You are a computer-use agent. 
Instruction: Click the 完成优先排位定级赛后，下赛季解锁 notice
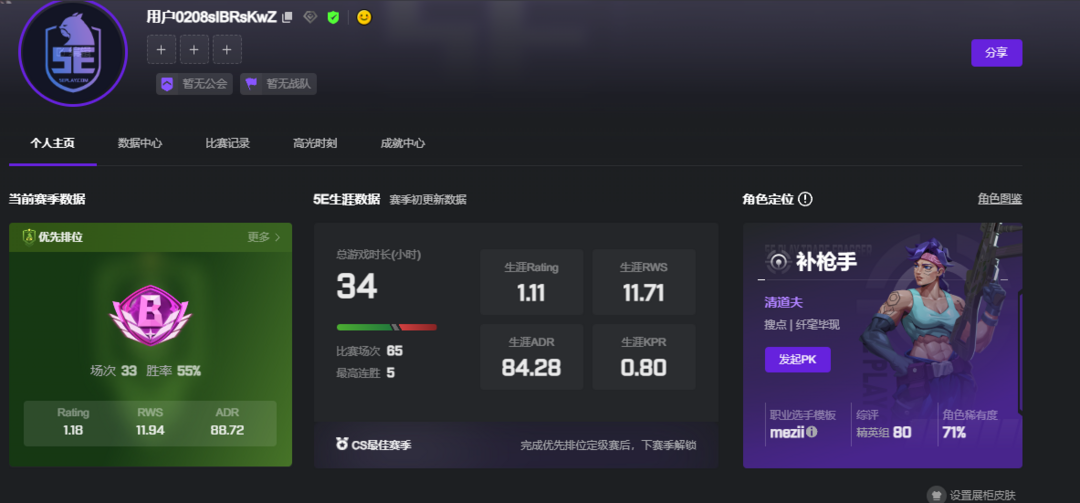point(608,445)
